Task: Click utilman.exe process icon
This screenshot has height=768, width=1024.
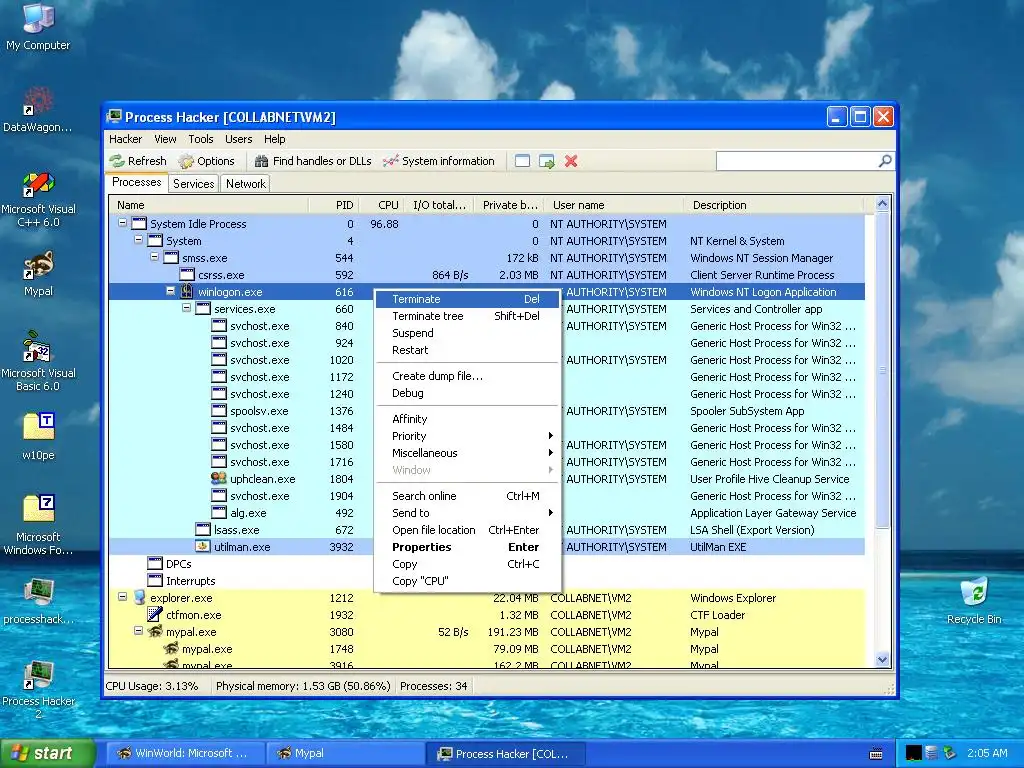Action: (x=202, y=546)
